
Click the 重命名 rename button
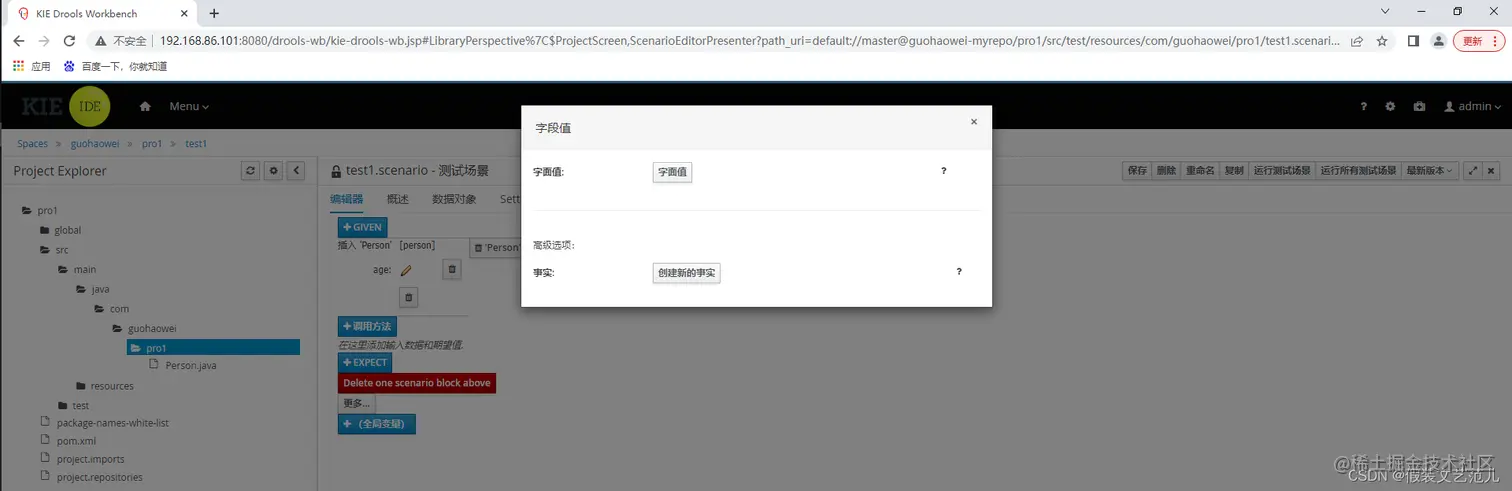pos(1200,171)
